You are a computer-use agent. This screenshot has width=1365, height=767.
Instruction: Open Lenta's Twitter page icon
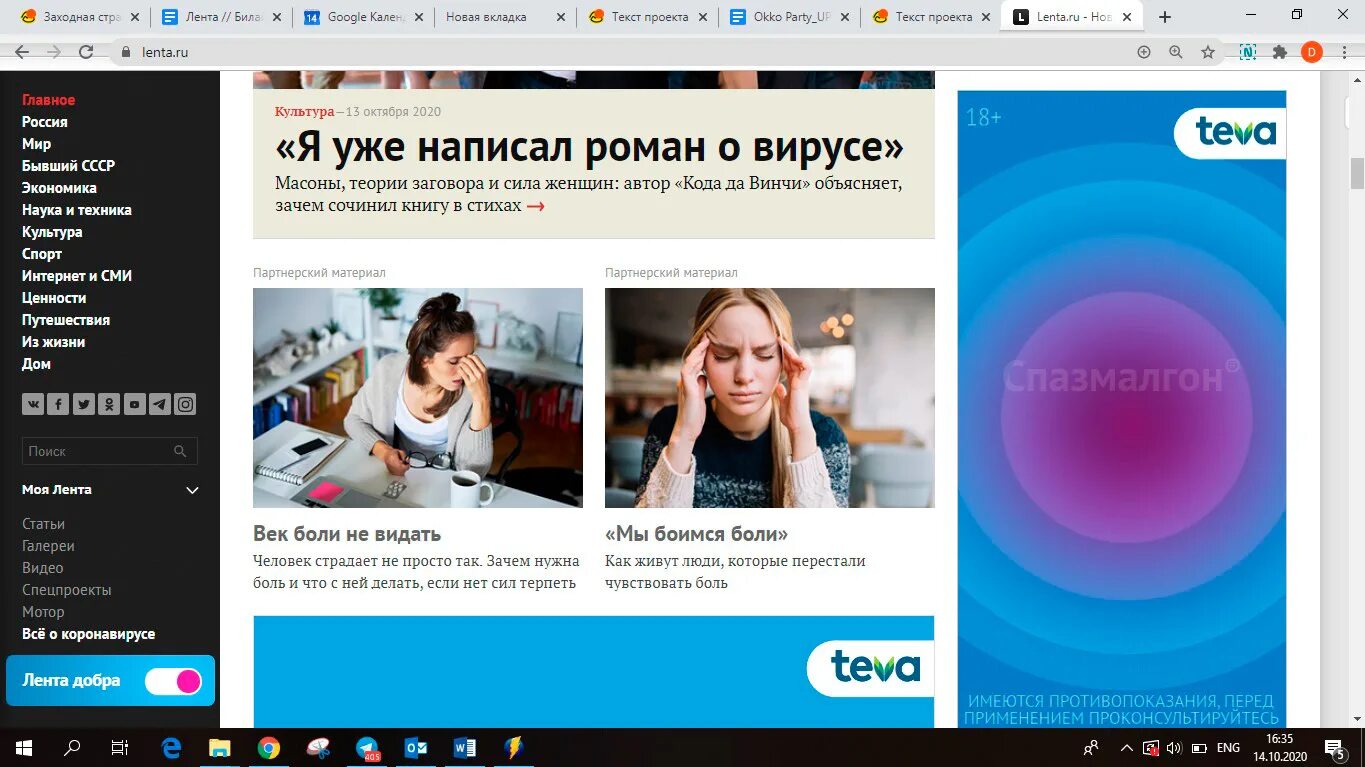[84, 404]
